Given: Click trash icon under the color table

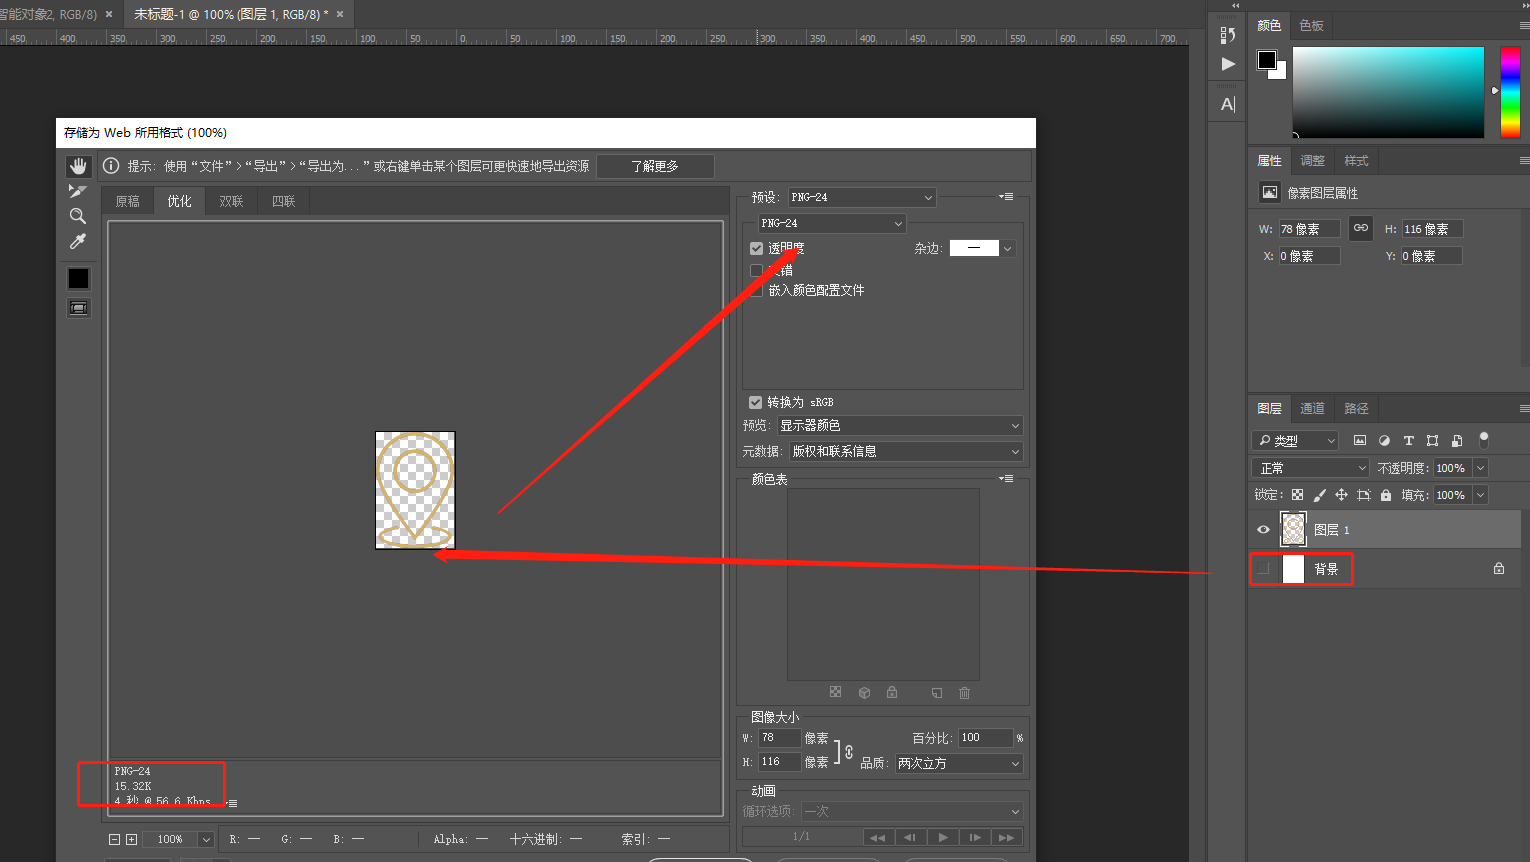Looking at the screenshot, I should point(964,692).
